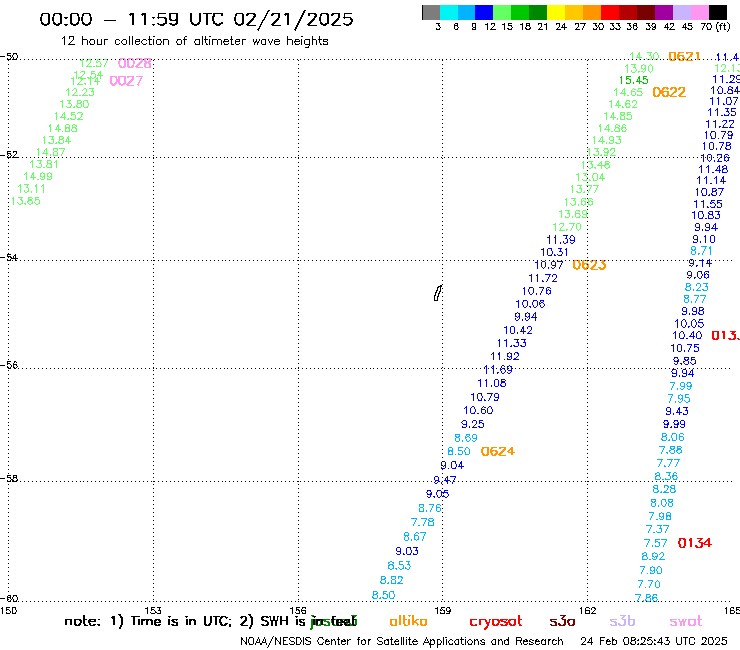Screen dimensions: 740x650
Task: Select the altika satellite legend label
Action: 408,621
